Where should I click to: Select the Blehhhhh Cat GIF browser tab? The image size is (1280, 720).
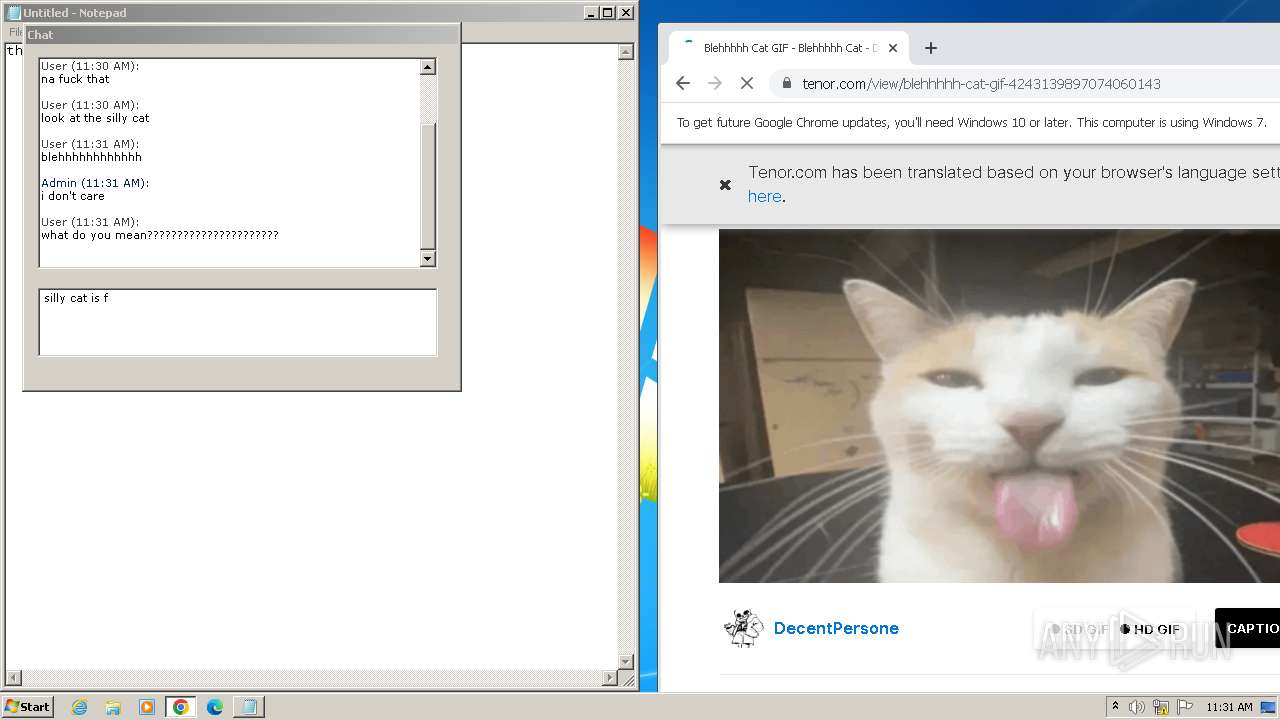[788, 48]
